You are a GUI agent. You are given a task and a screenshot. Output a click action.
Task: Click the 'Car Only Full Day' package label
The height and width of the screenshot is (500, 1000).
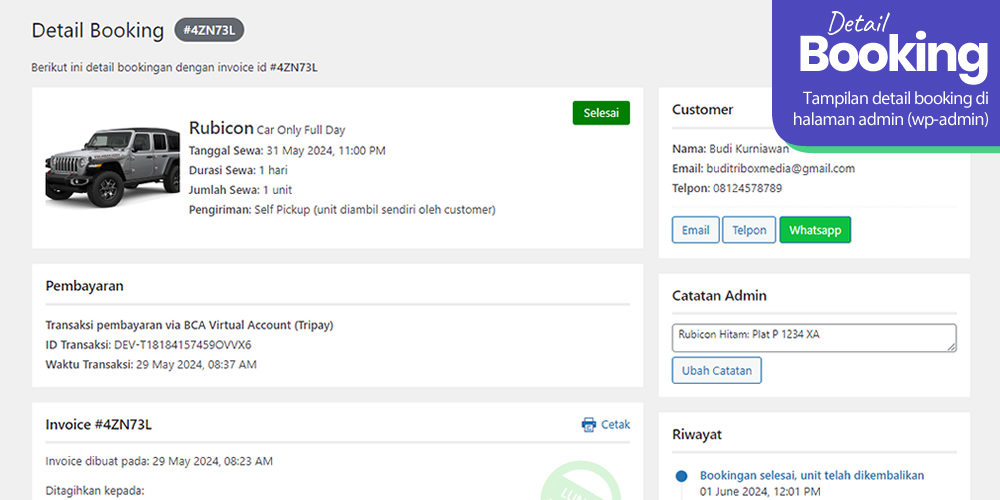click(301, 130)
